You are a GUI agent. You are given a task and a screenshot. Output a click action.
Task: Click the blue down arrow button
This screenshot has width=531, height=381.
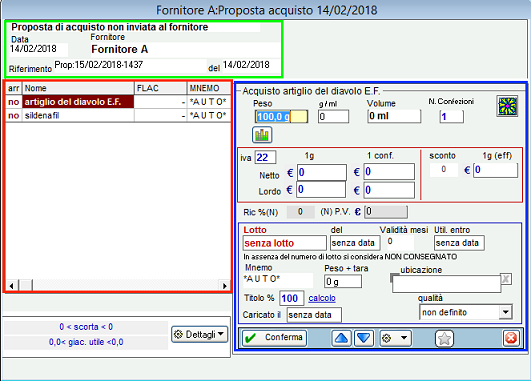tap(364, 338)
